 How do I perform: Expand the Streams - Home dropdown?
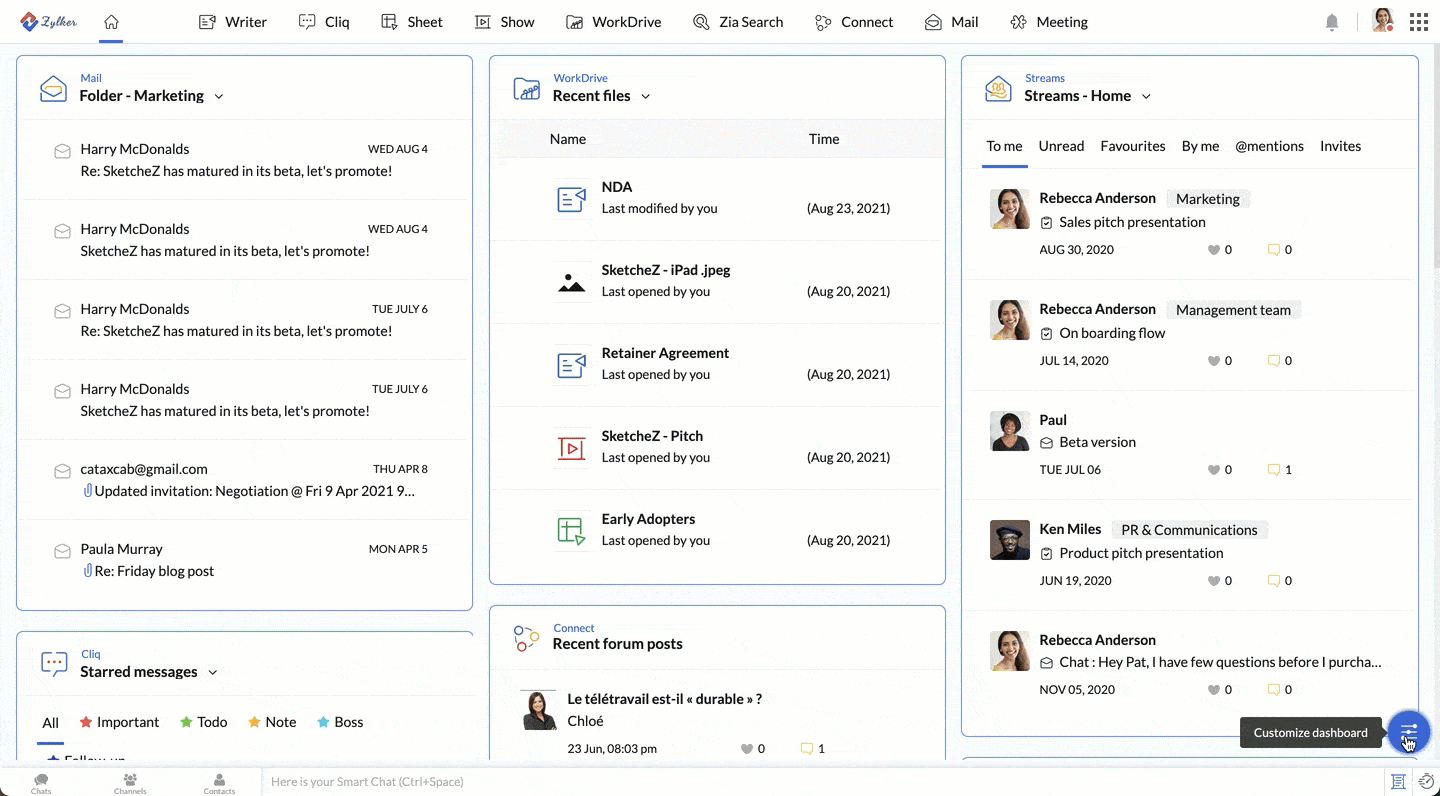[1146, 97]
